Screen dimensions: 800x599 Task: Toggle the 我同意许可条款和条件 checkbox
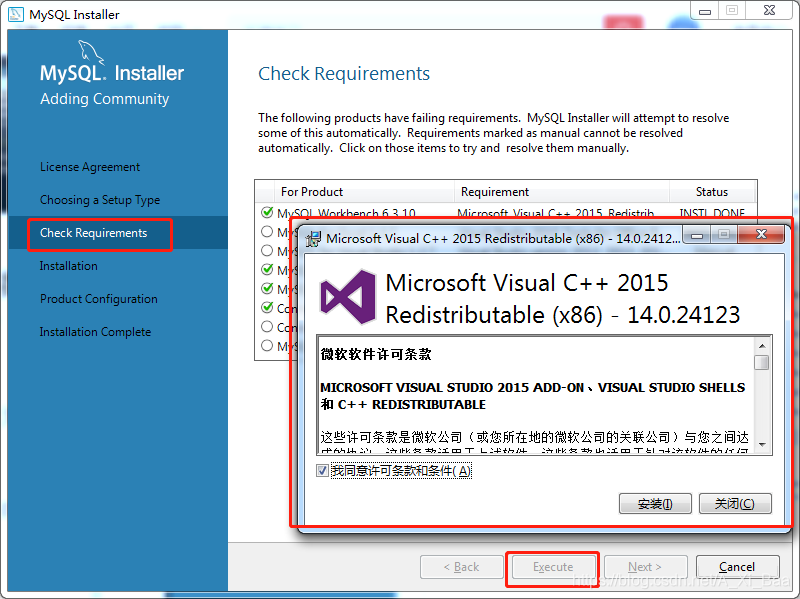click(322, 470)
